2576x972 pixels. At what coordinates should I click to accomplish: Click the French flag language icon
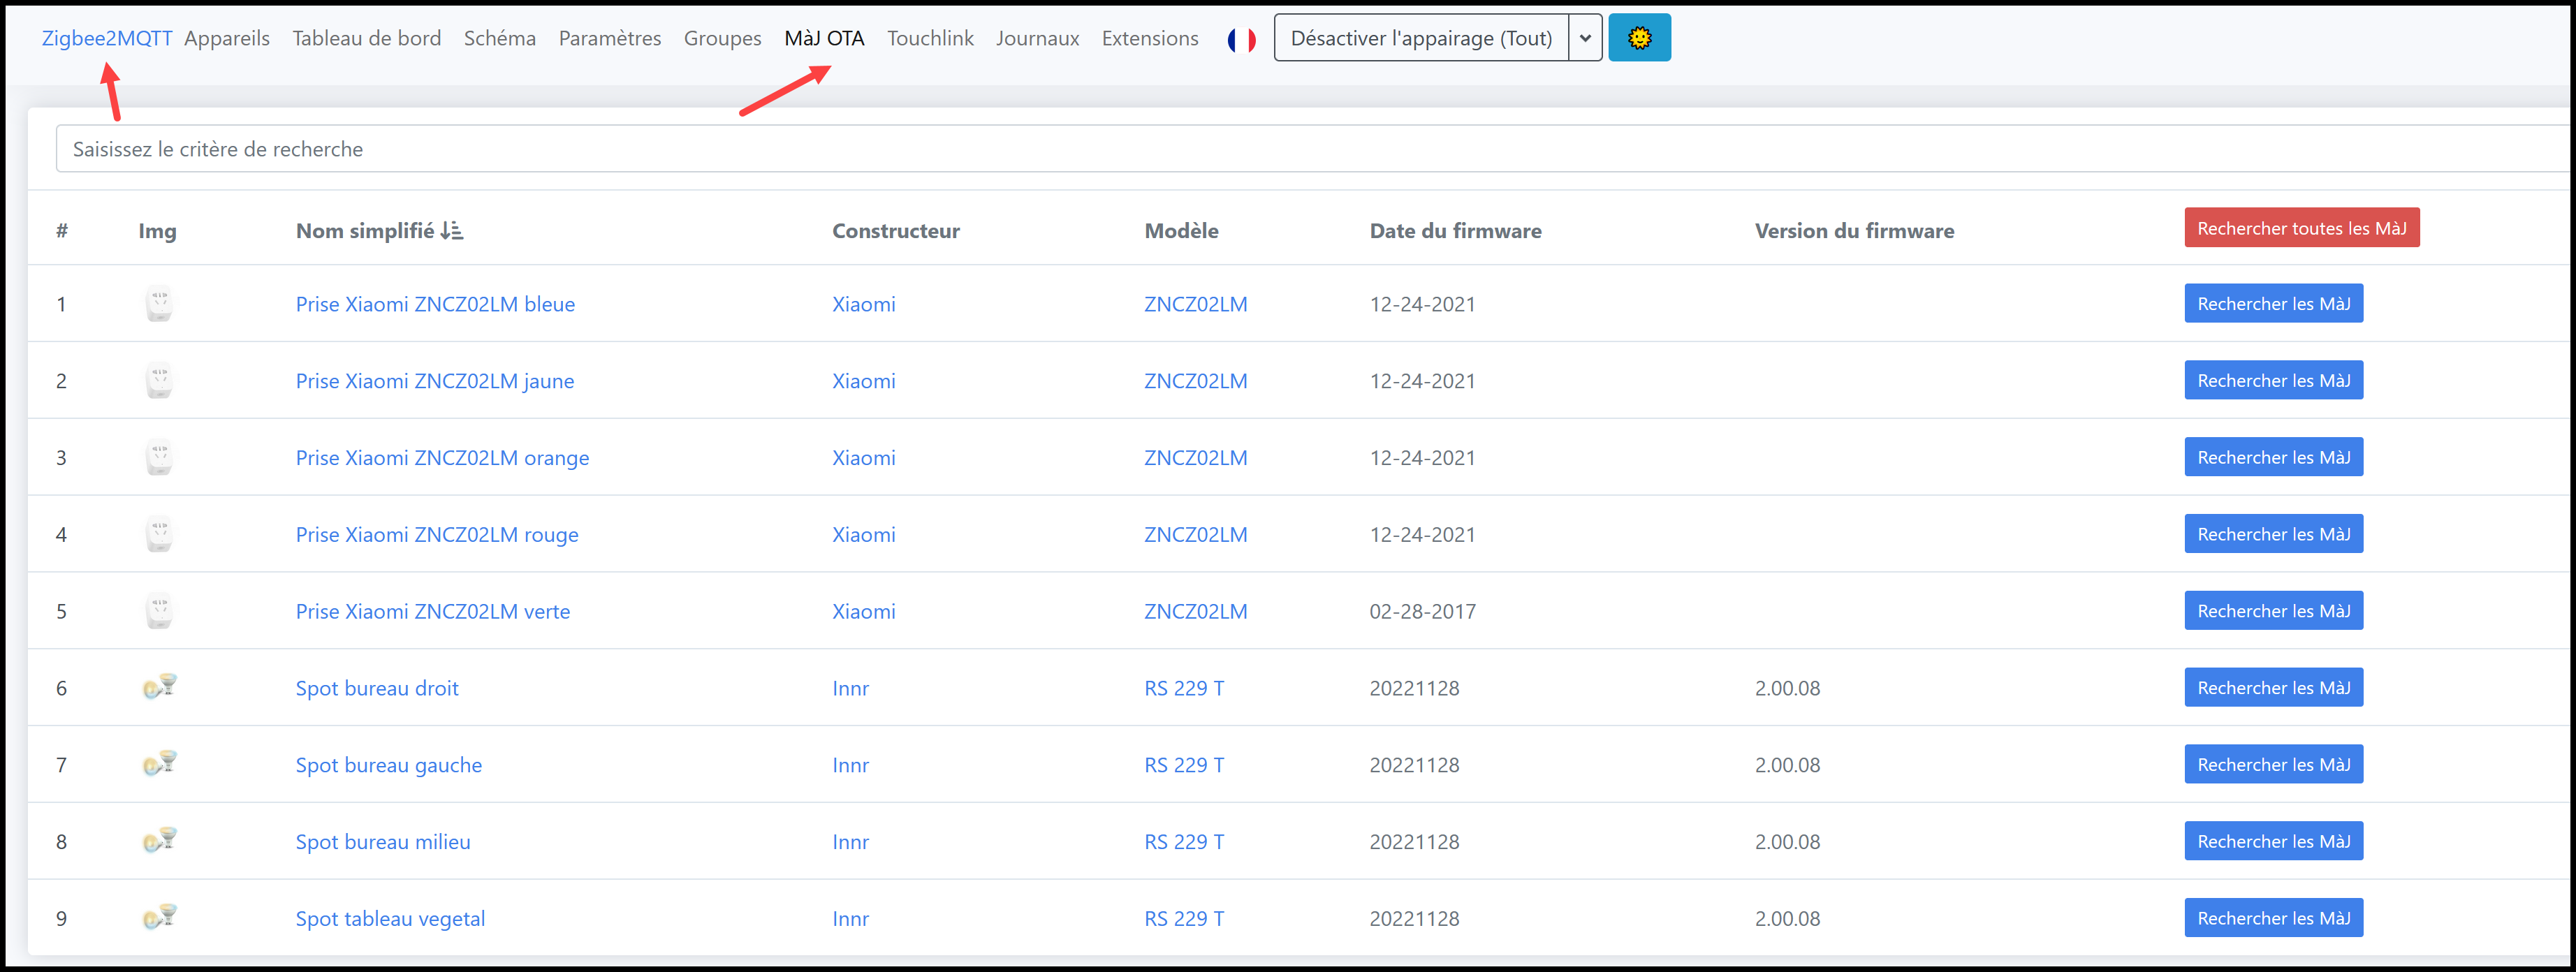coord(1241,40)
